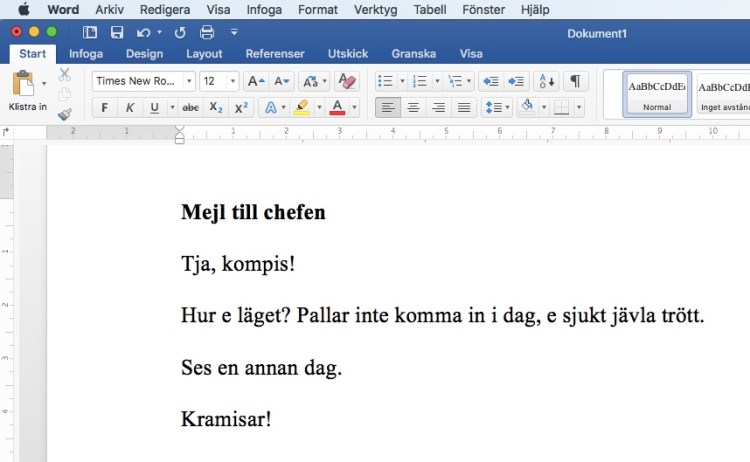Click the bulleted list icon
Screen dimensions: 750x462
pyautogui.click(x=386, y=81)
